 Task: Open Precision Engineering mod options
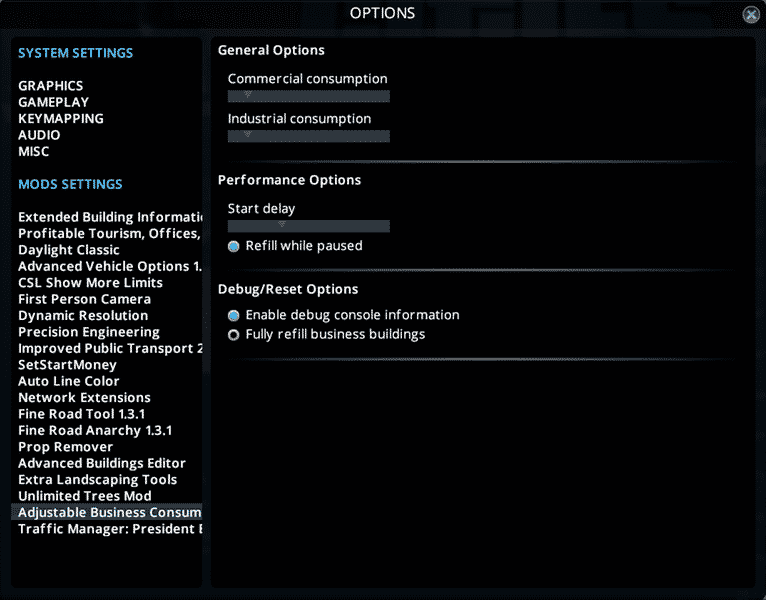[x=89, y=332]
